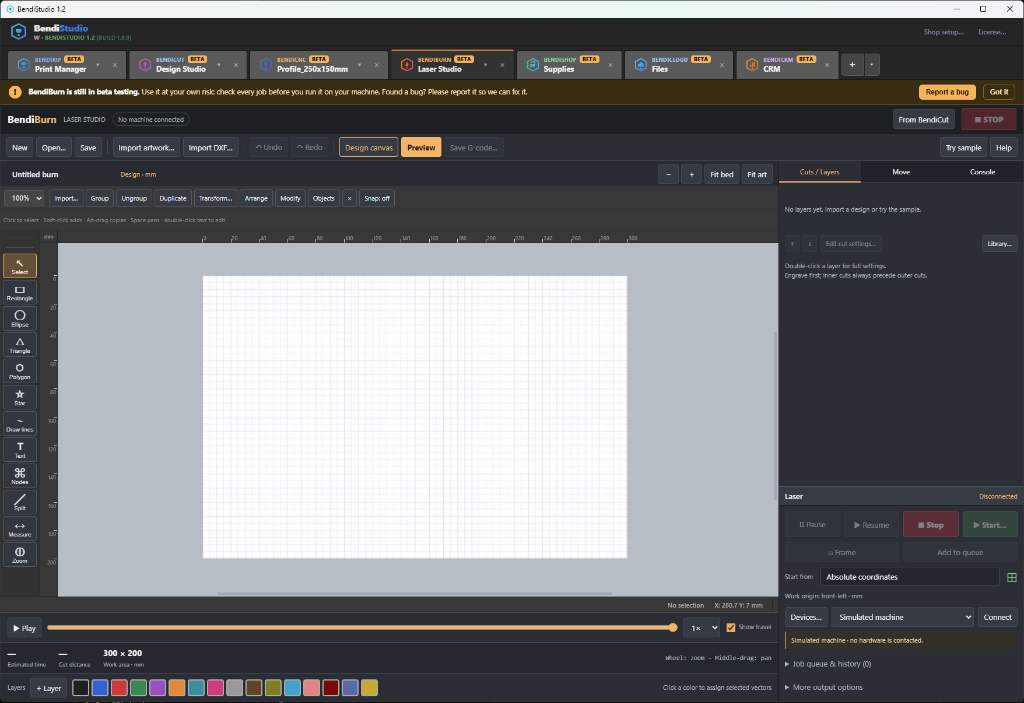This screenshot has width=1024, height=703.
Task: Click the red STOP button in header
Action: [989, 120]
